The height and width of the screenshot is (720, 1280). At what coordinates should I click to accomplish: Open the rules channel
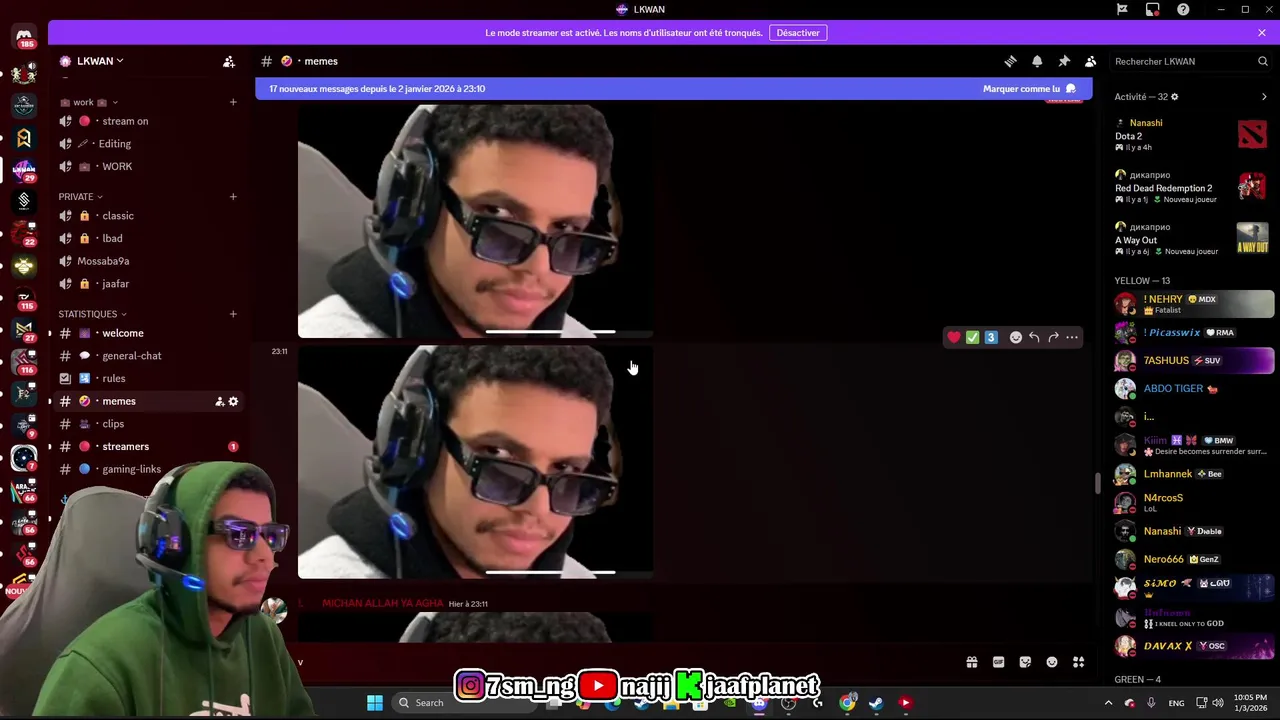(148, 379)
